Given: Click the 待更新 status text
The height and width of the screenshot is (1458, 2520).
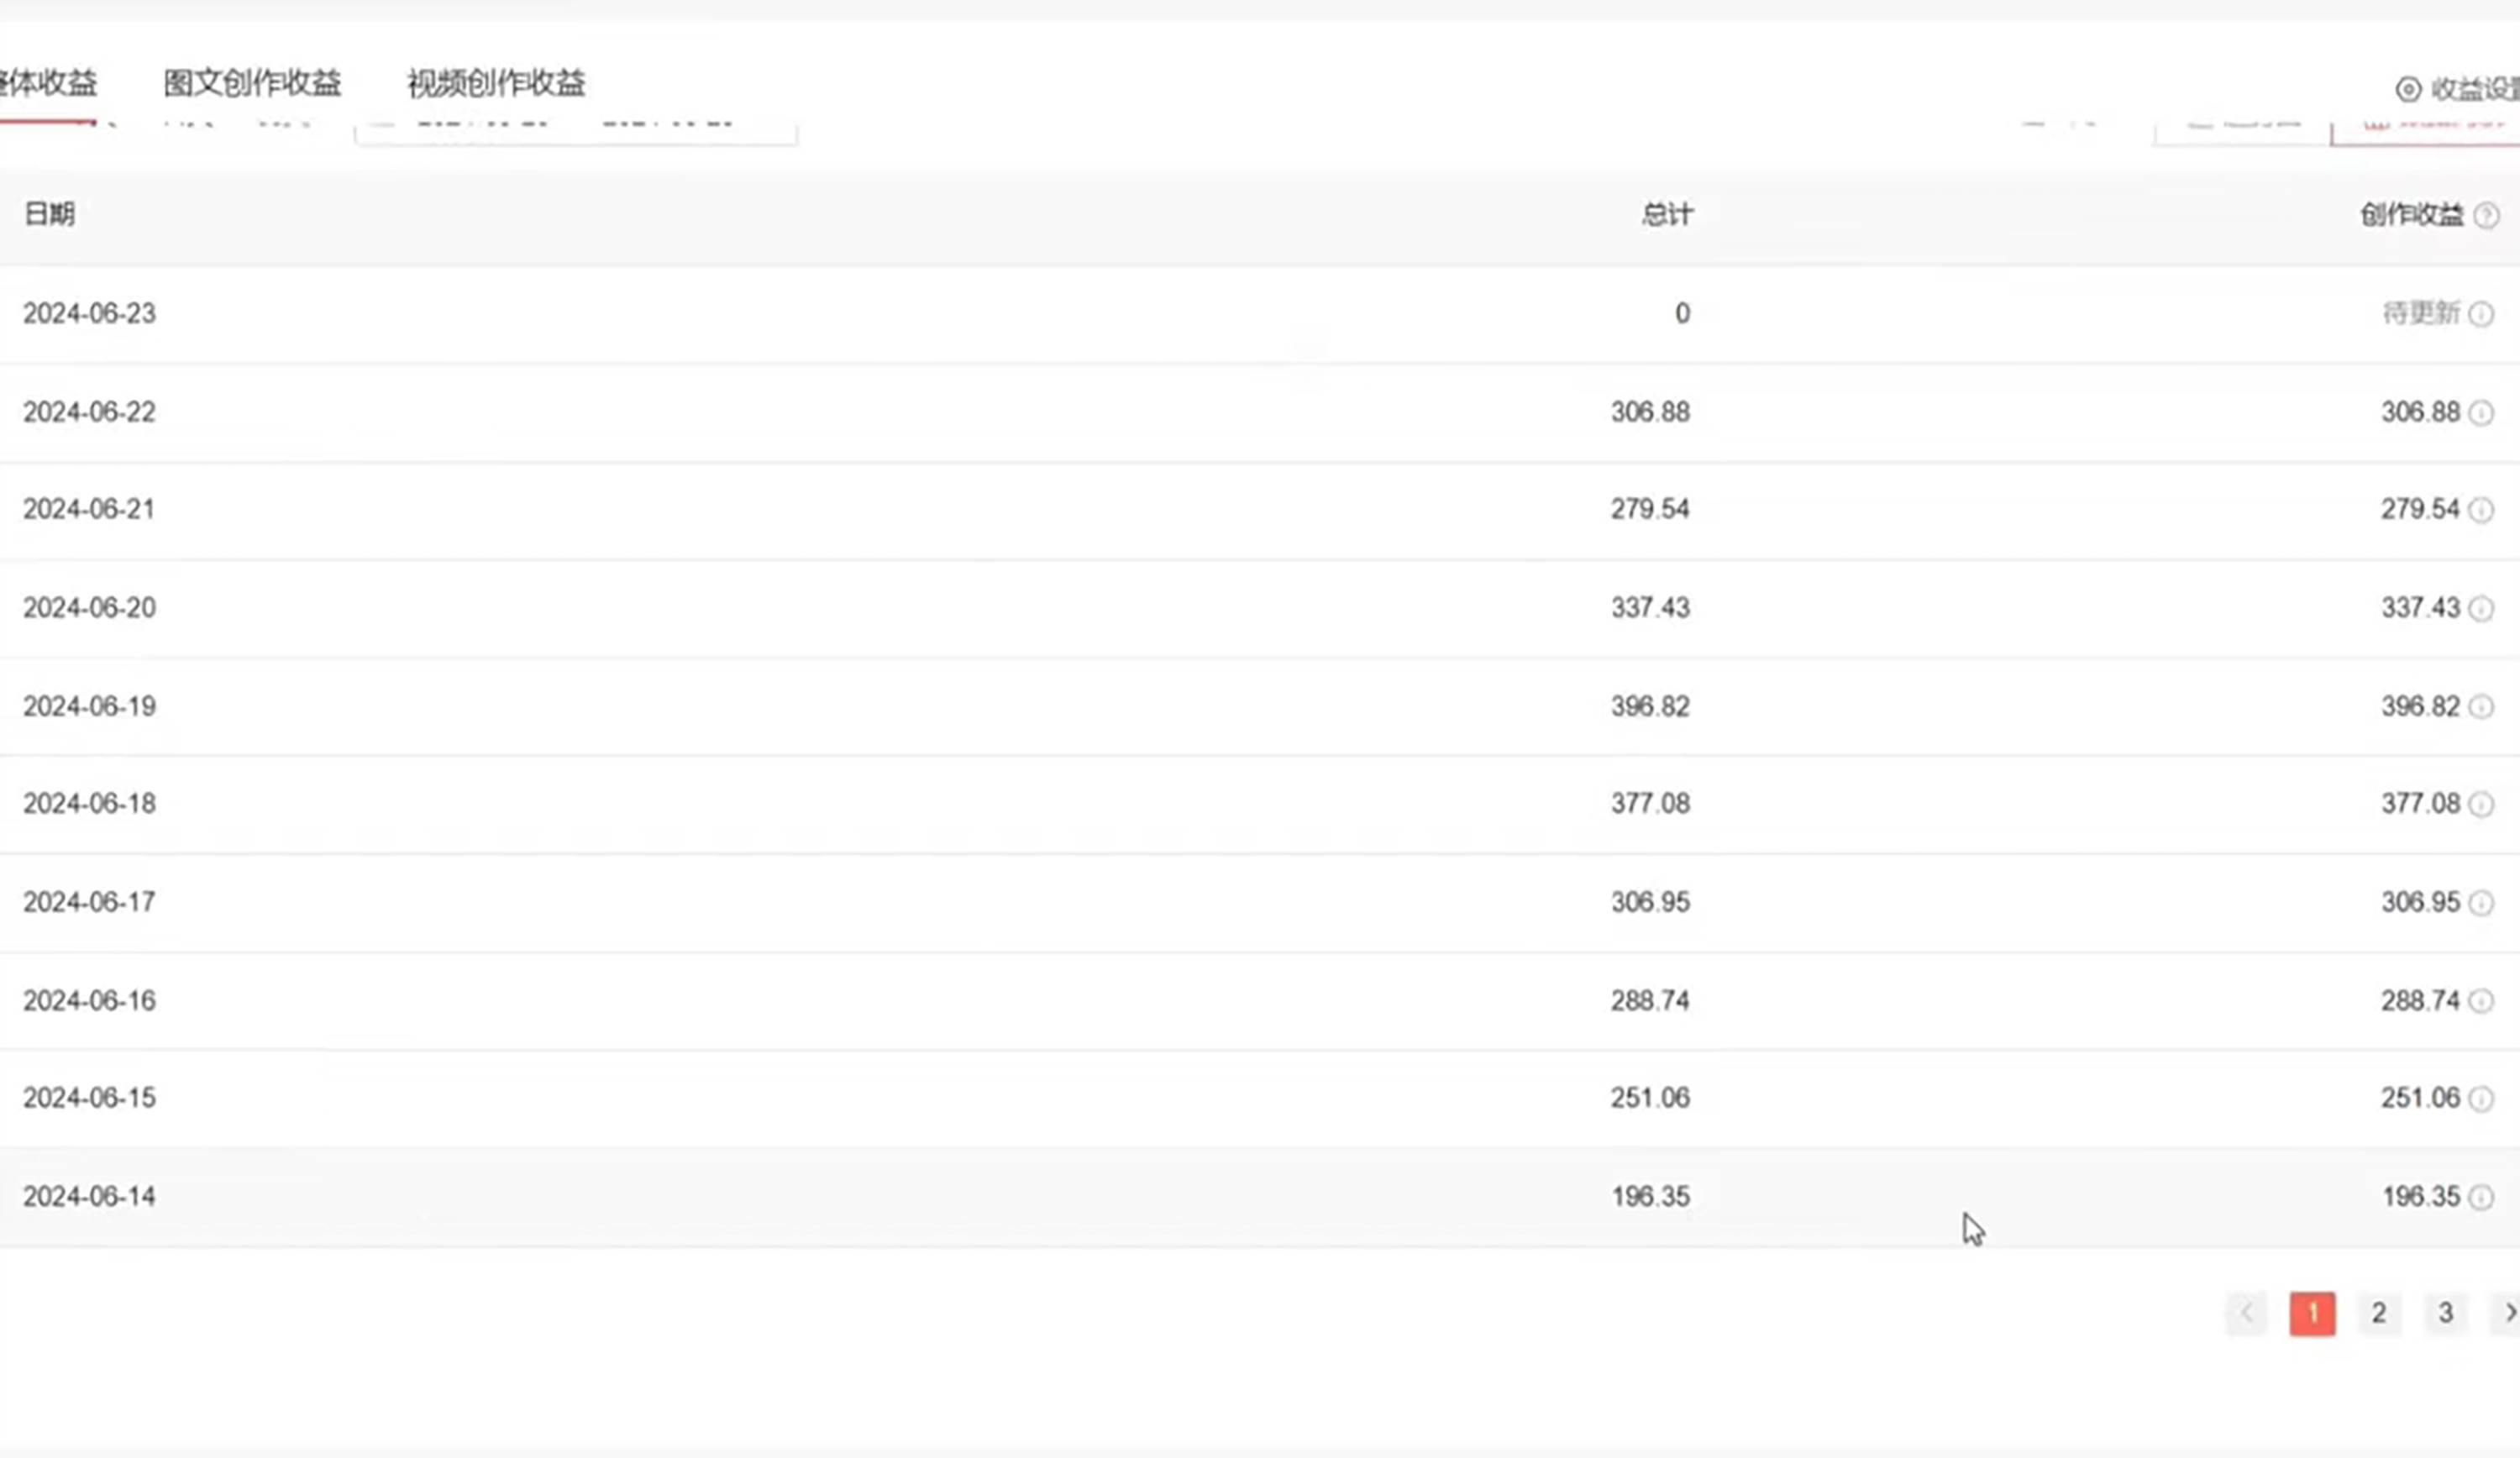Looking at the screenshot, I should [x=2421, y=313].
